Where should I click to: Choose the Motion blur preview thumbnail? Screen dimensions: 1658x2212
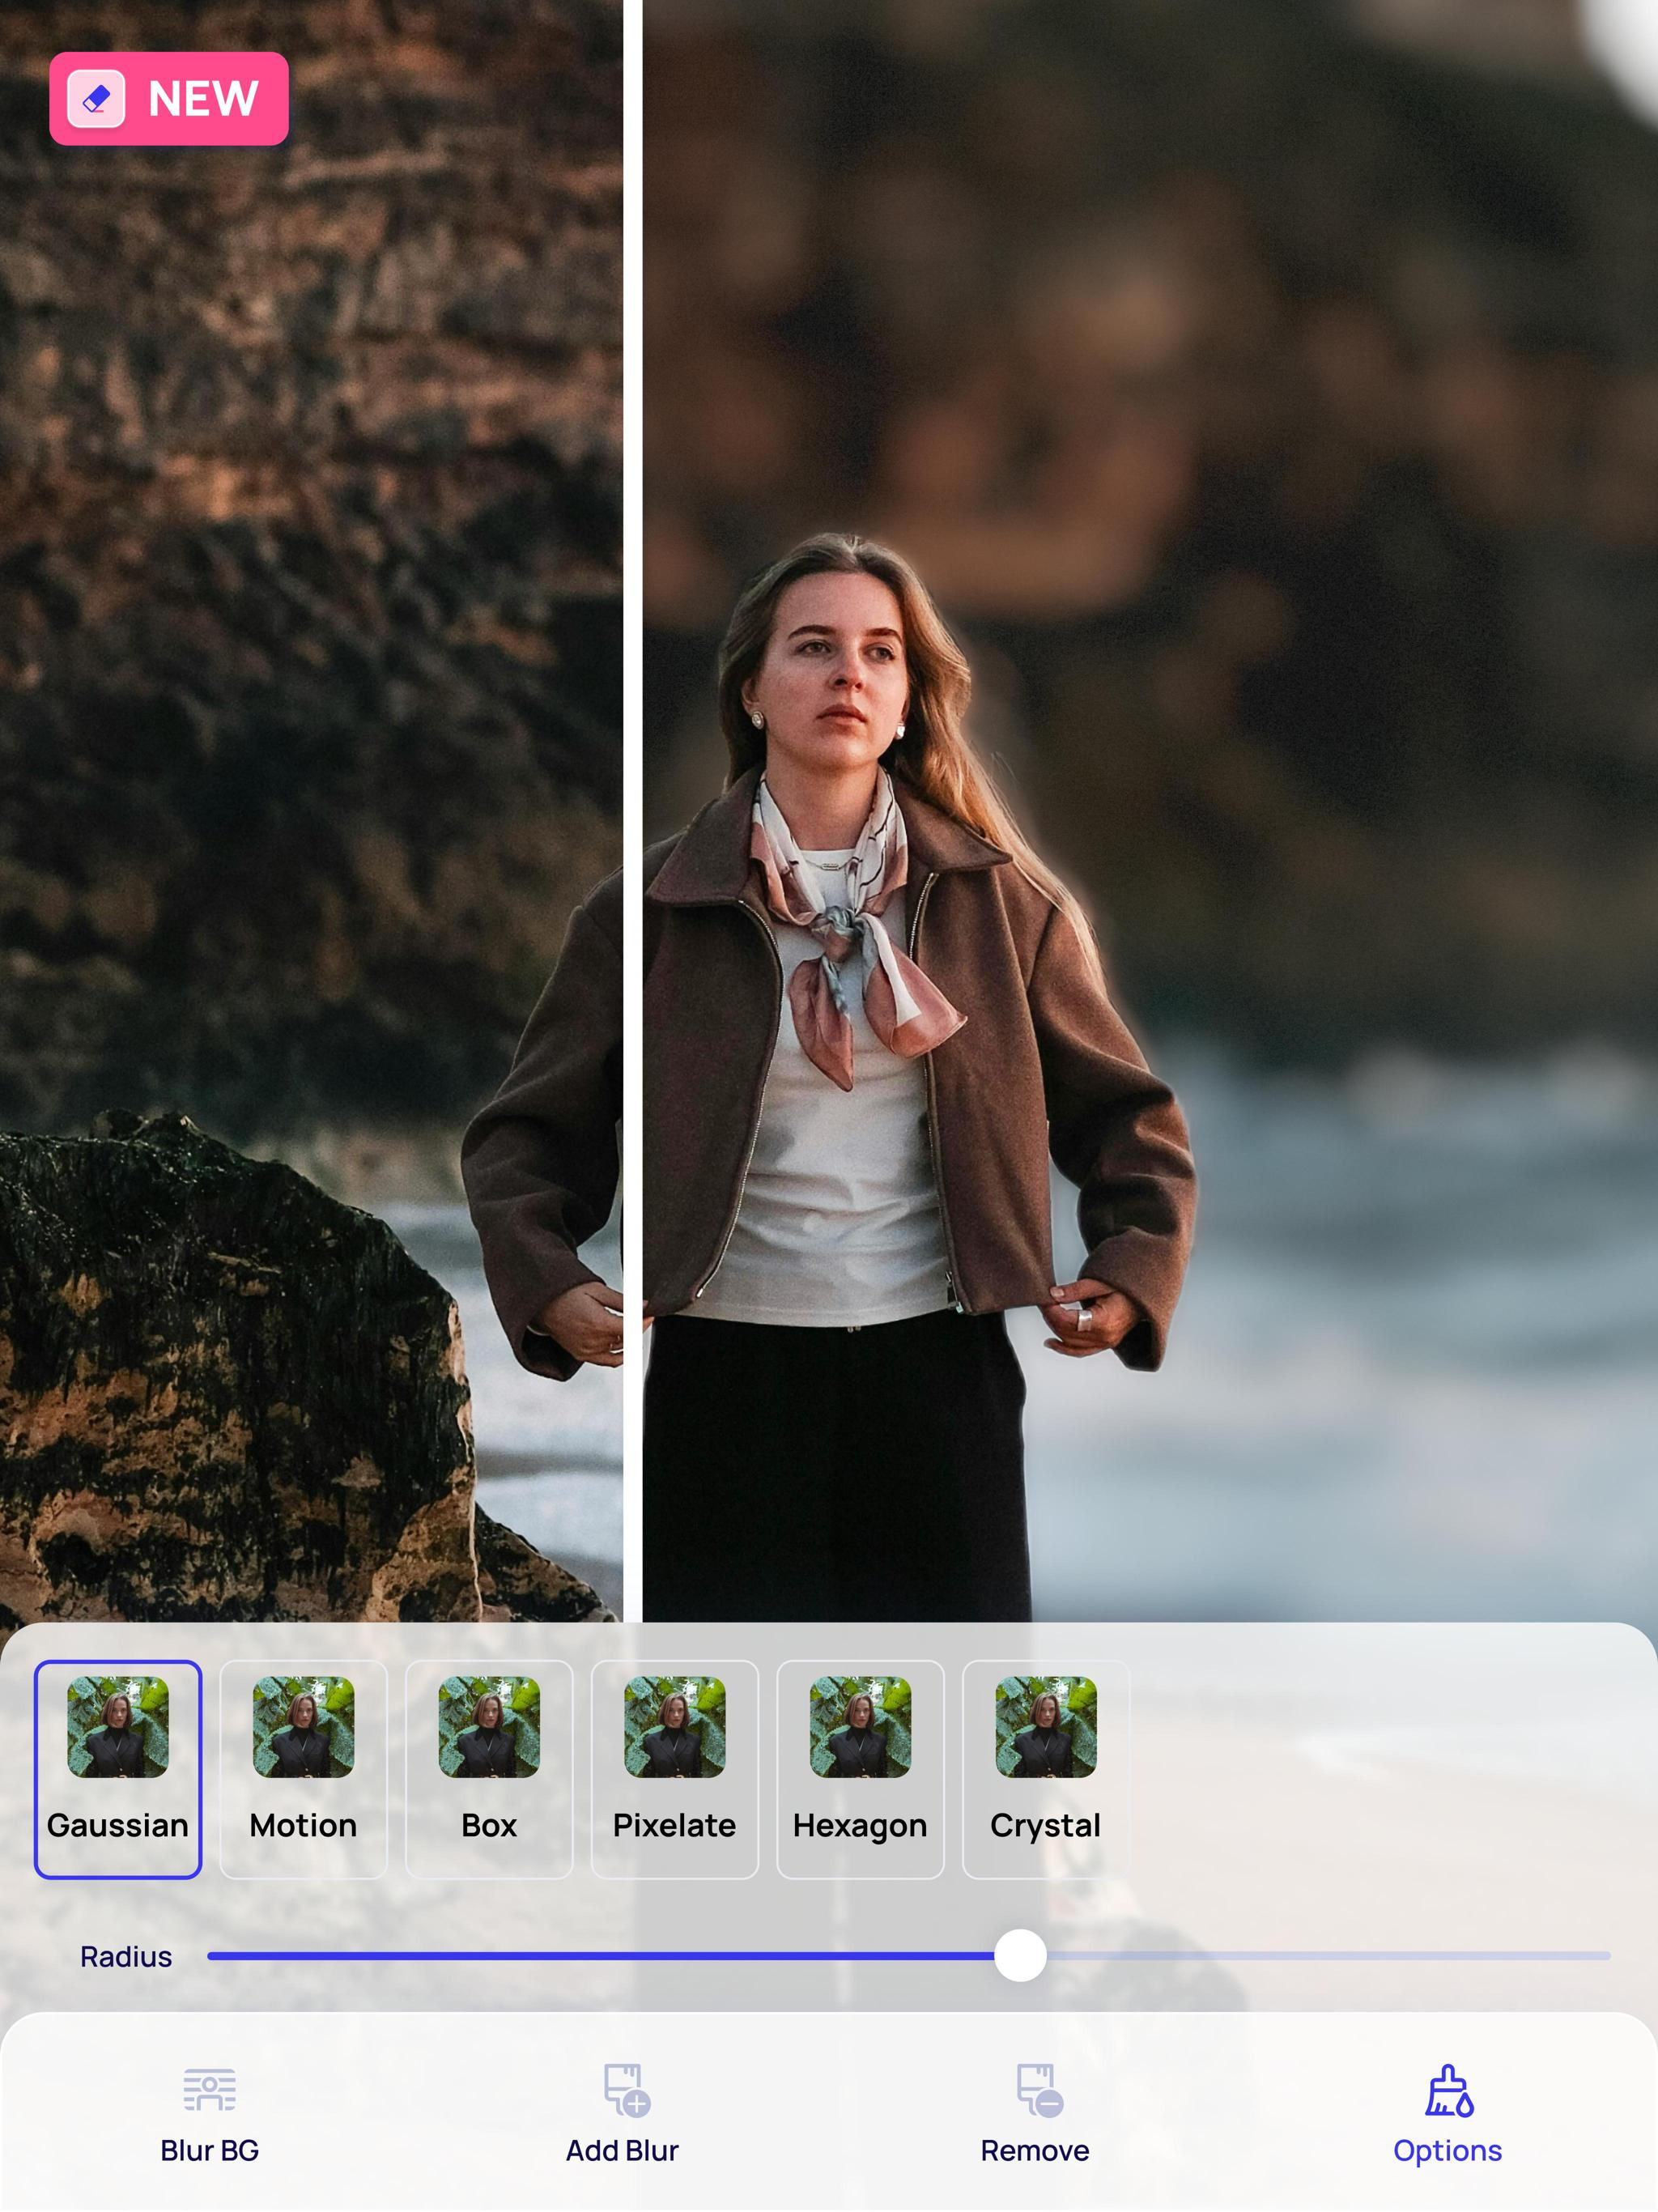pos(303,1727)
